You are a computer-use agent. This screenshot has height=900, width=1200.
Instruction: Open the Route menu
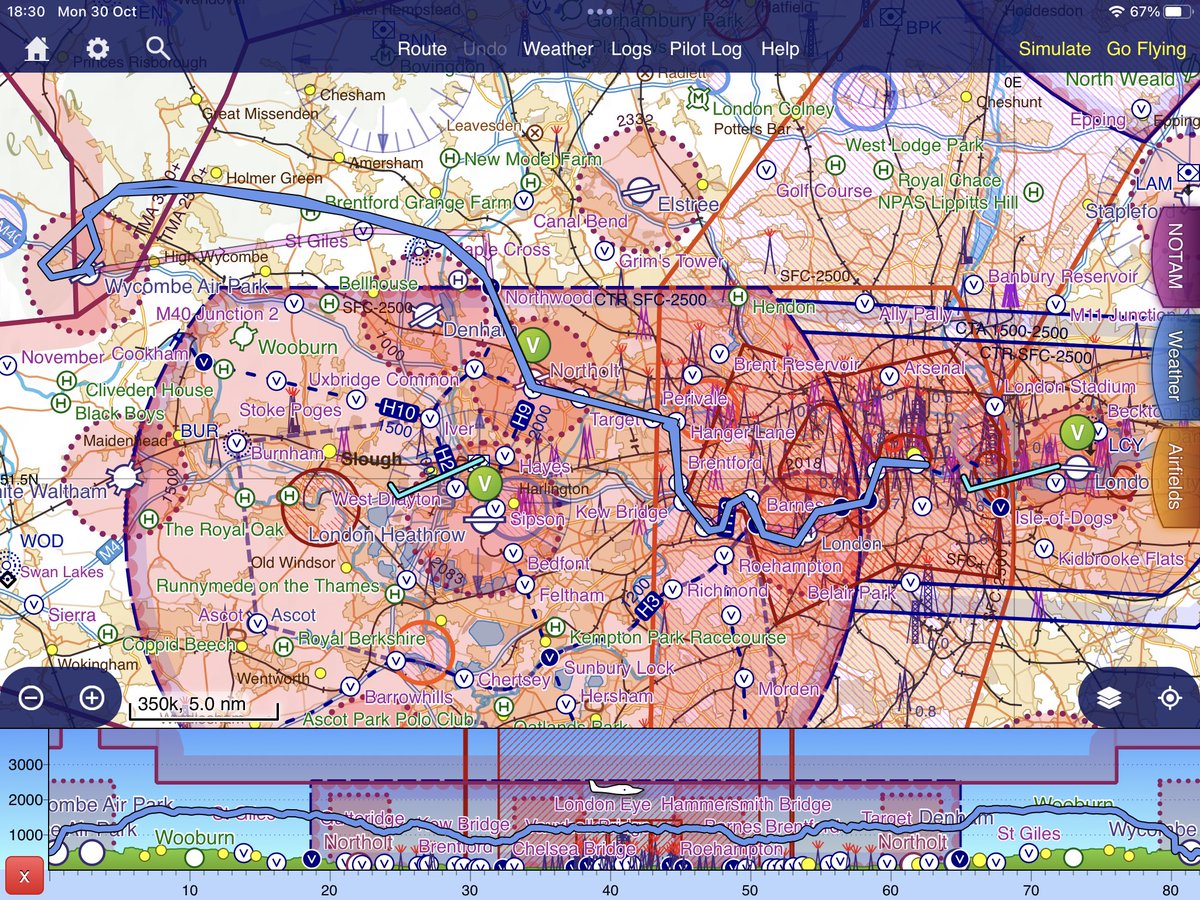click(422, 49)
